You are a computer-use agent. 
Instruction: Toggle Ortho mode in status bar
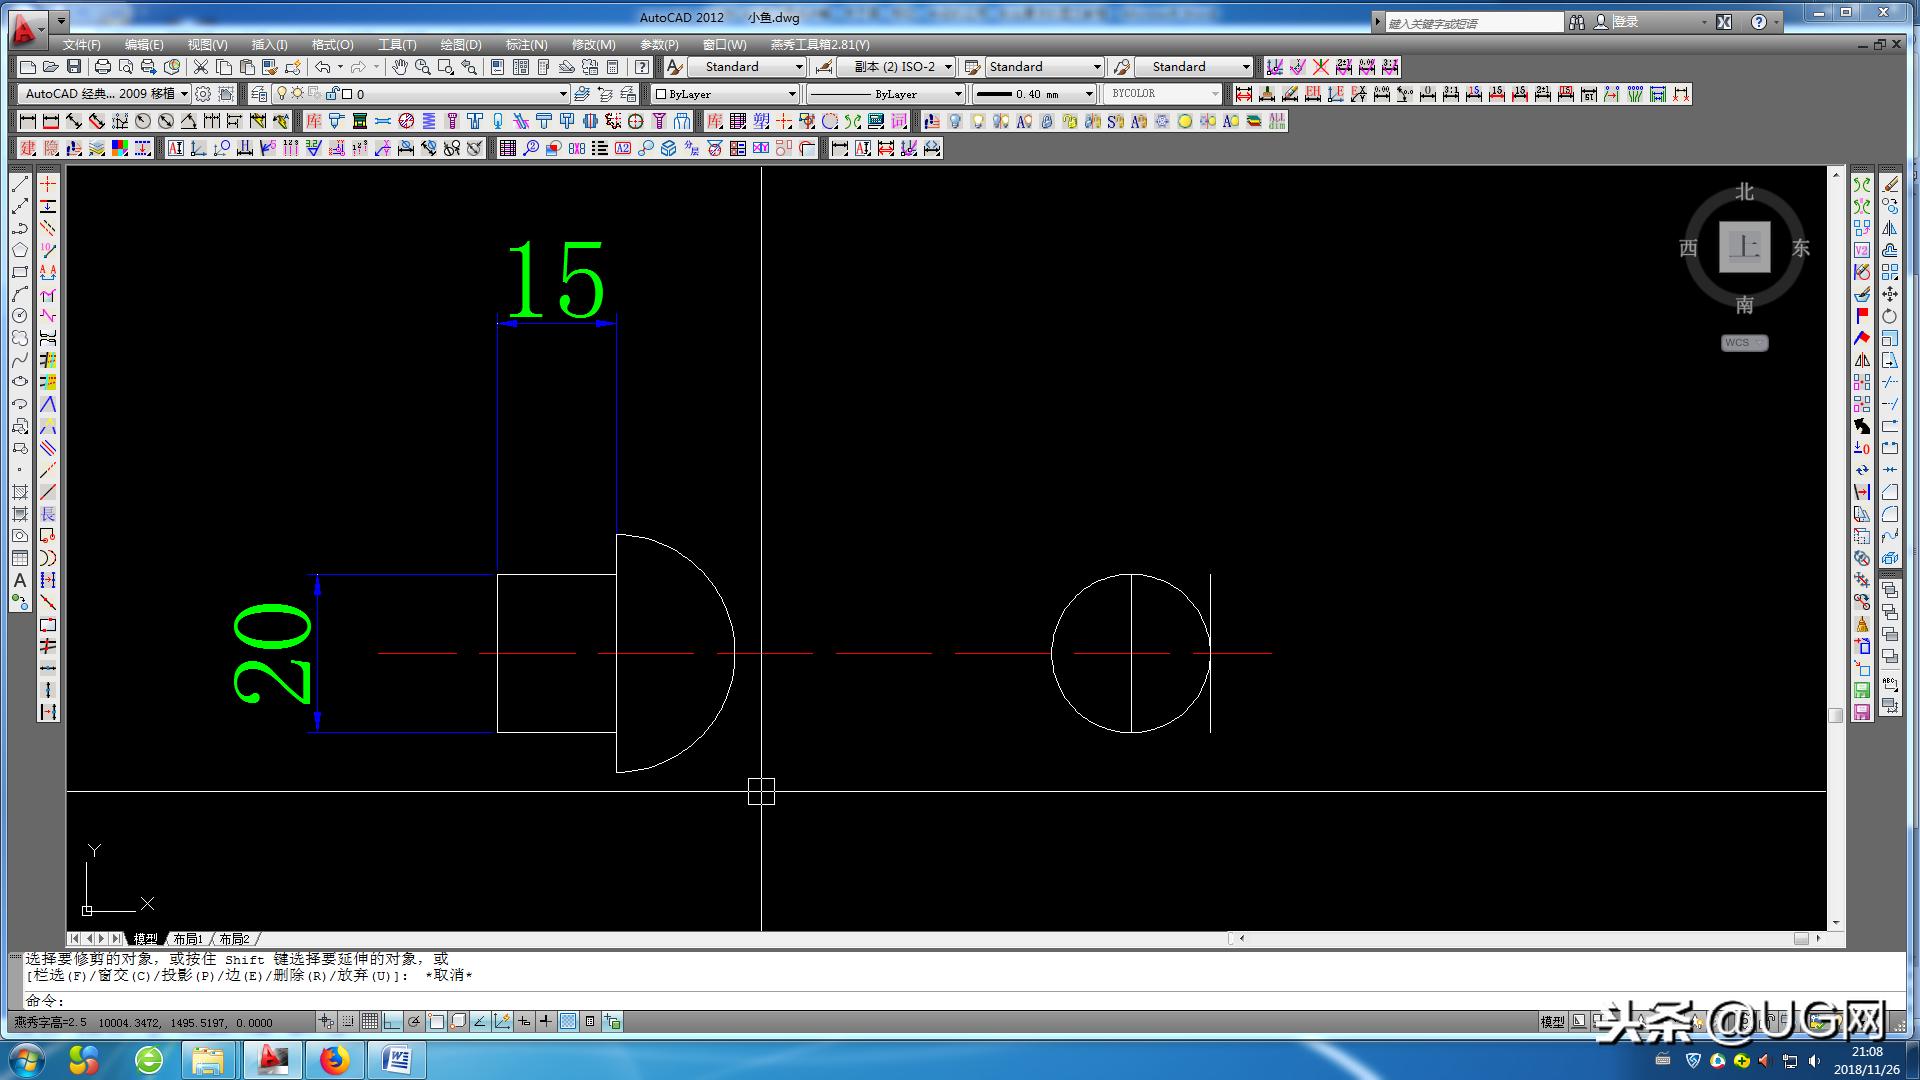pos(391,1021)
